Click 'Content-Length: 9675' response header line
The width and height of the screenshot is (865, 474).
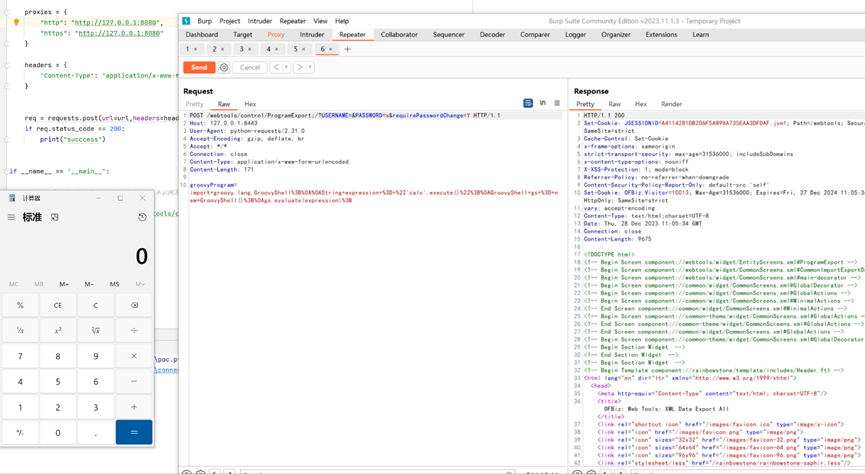click(617, 239)
